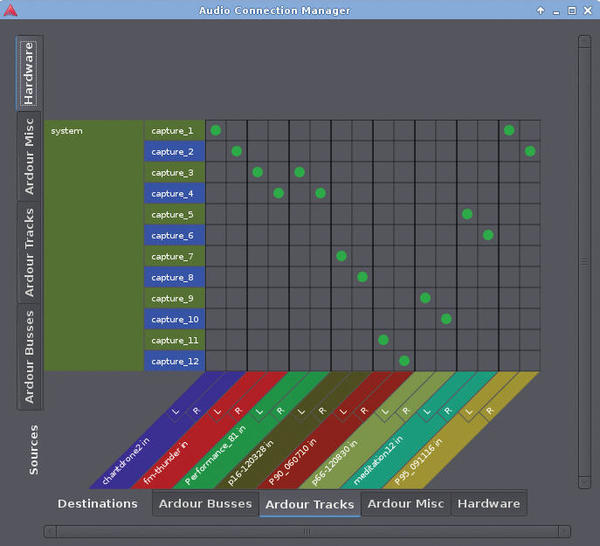Minimize the Audio Connection Manager window

pyautogui.click(x=556, y=11)
